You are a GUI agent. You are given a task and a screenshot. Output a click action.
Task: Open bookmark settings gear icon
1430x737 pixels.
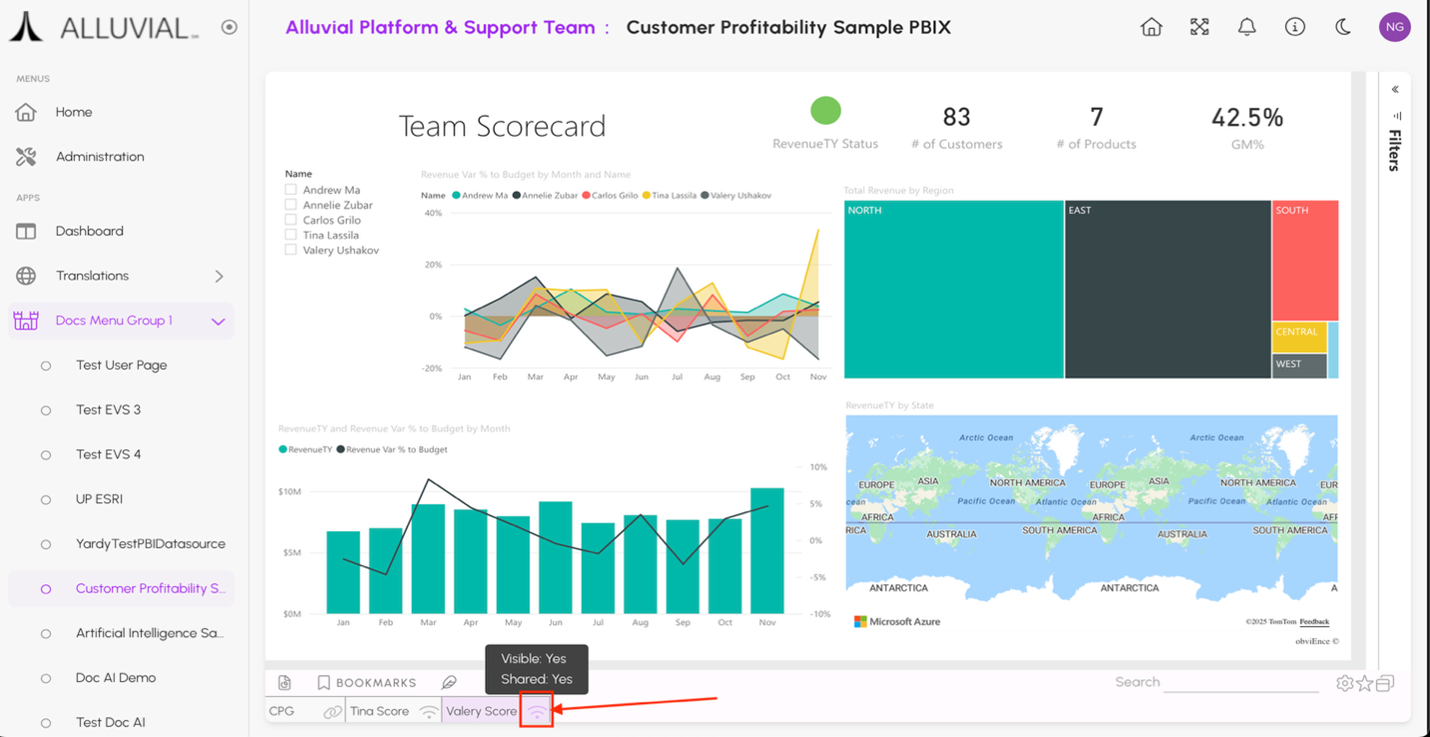1345,683
